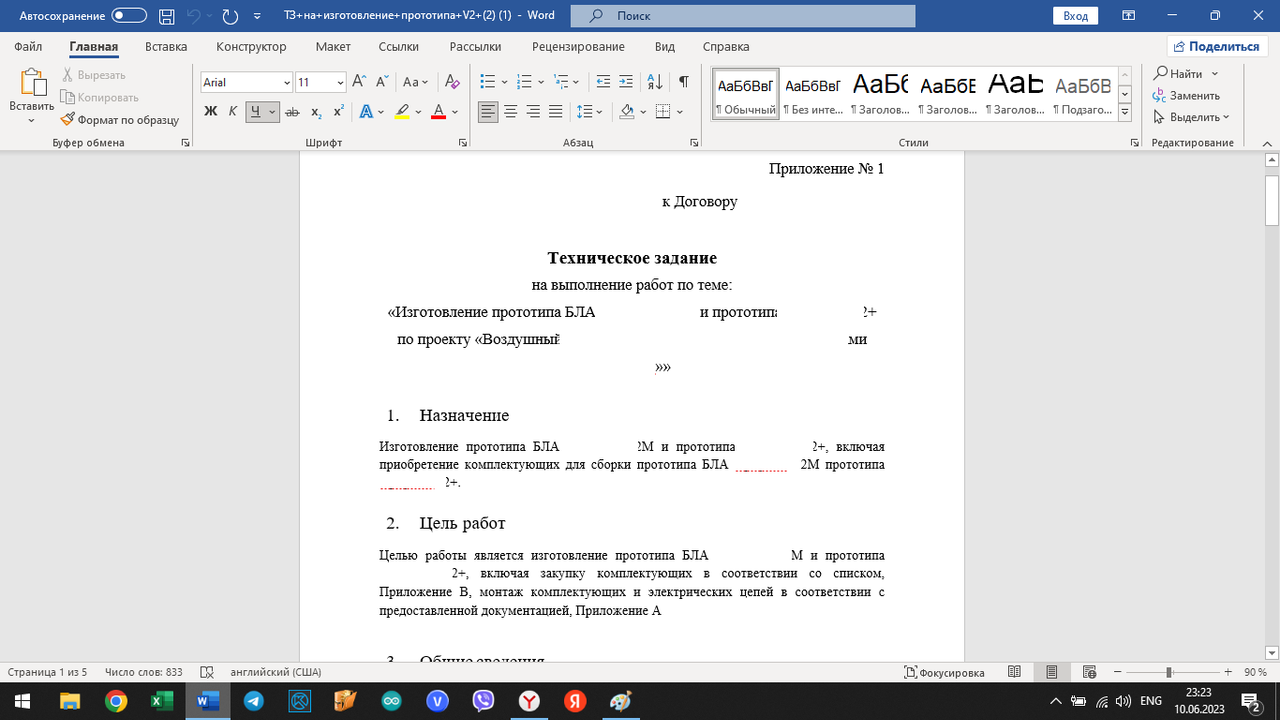Open the Вставка ribbon tab

pyautogui.click(x=165, y=46)
